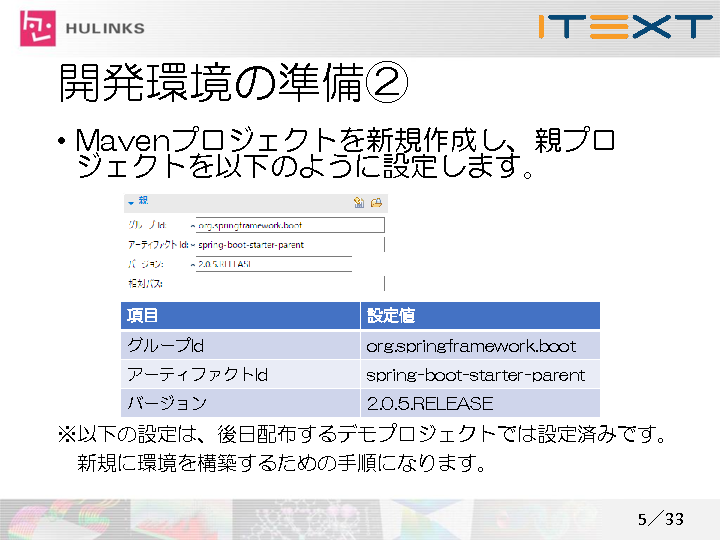Image resolution: width=720 pixels, height=540 pixels.
Task: Click the open parent POM folder icon
Action: (376, 202)
